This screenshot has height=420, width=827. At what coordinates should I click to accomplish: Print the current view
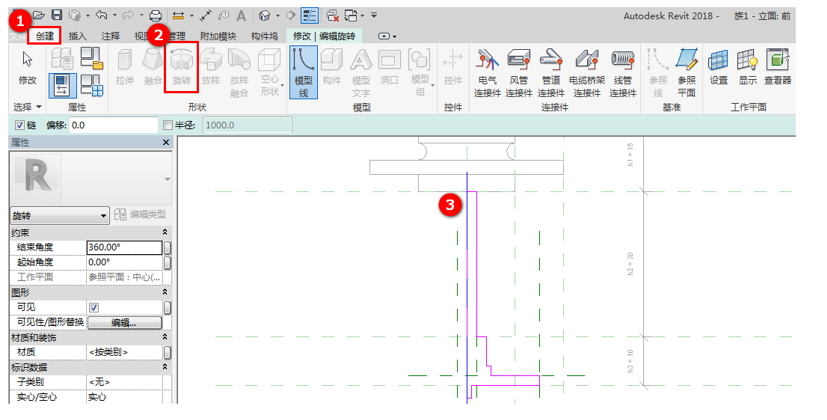[155, 15]
